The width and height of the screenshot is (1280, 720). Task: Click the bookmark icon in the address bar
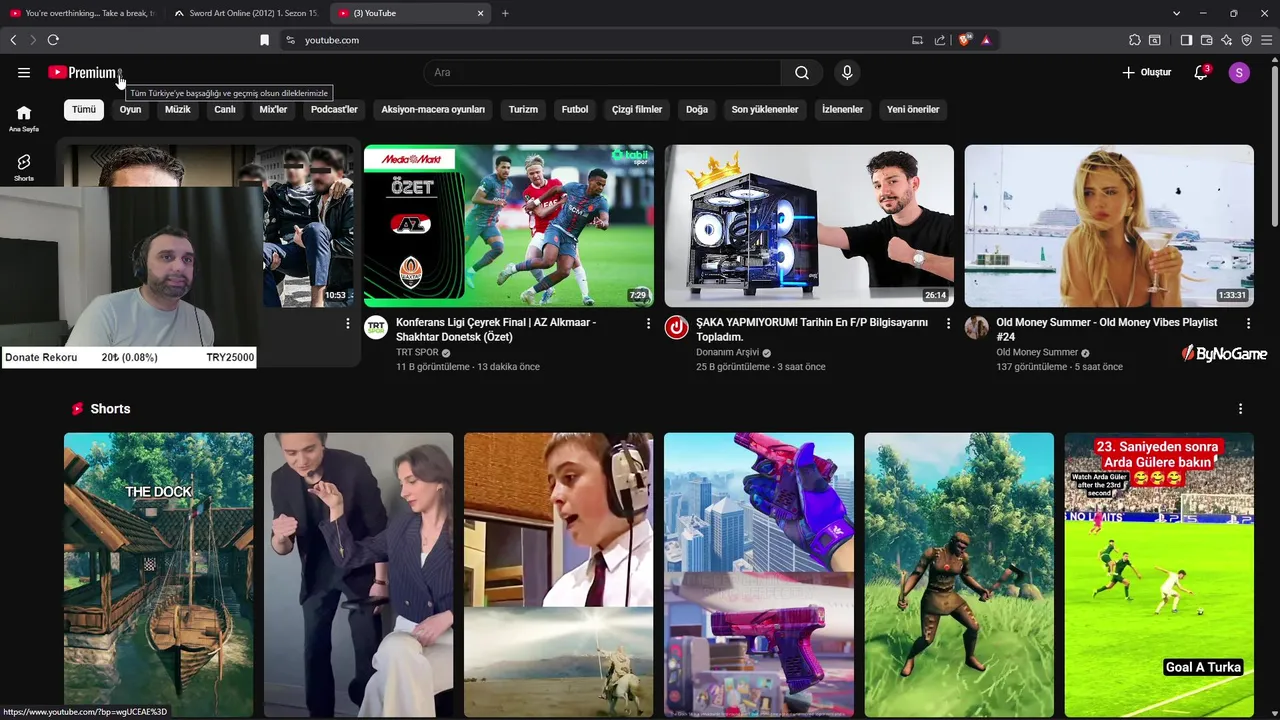pos(264,40)
